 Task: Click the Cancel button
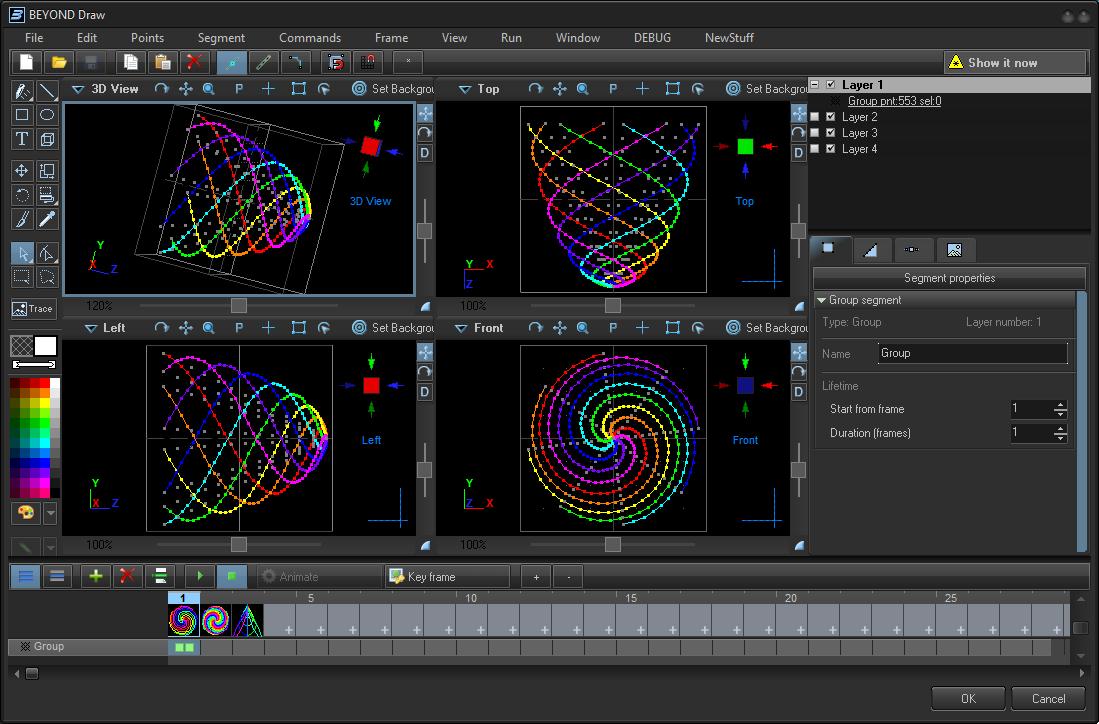[x=1048, y=698]
